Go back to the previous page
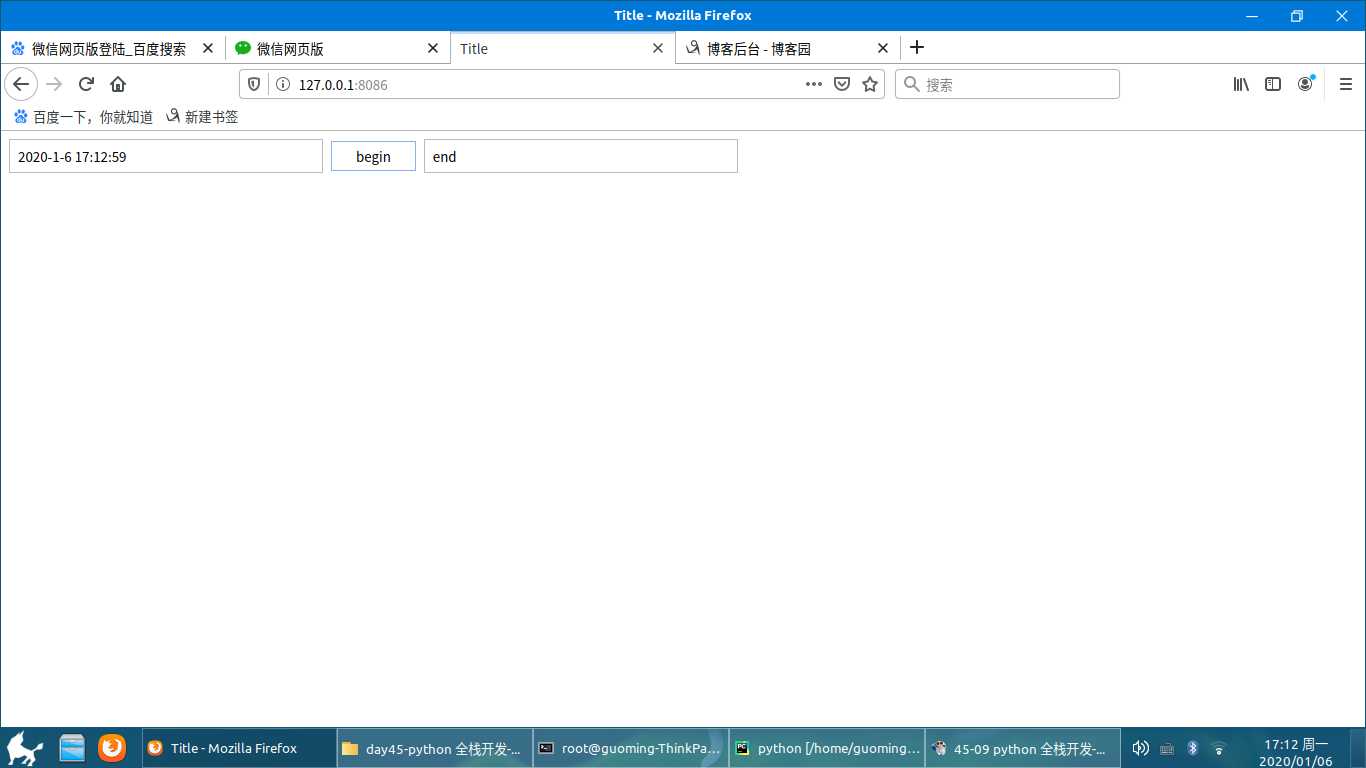1366x768 pixels. (x=21, y=85)
